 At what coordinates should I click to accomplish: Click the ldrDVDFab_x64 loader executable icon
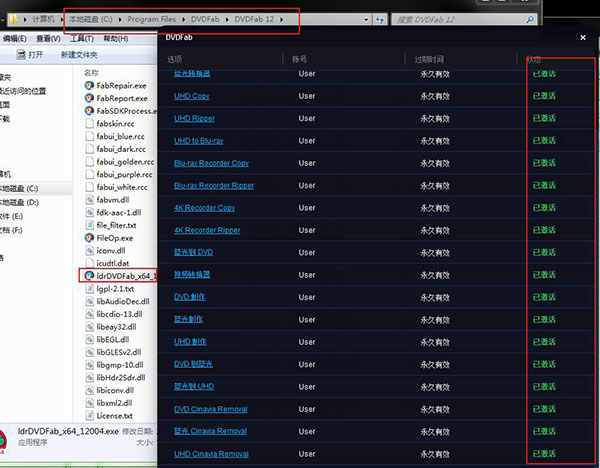89,276
